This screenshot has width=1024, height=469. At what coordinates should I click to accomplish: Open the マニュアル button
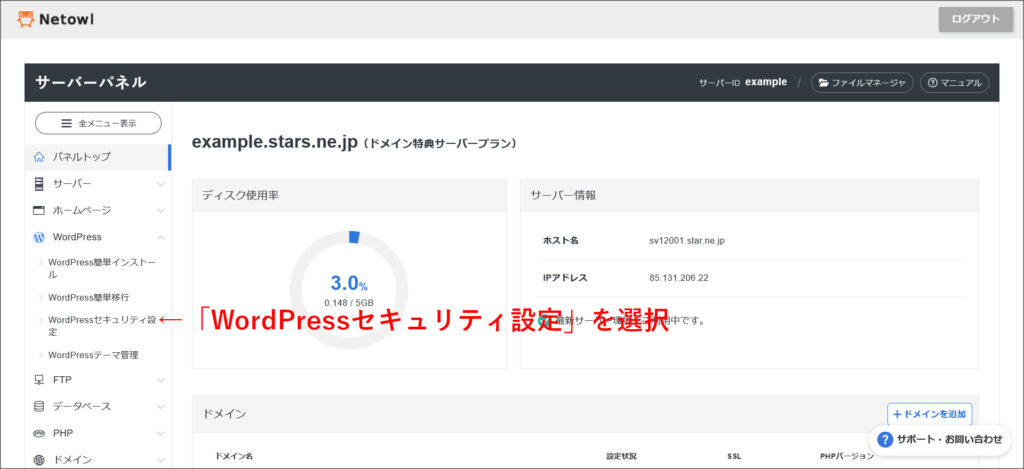pos(955,83)
